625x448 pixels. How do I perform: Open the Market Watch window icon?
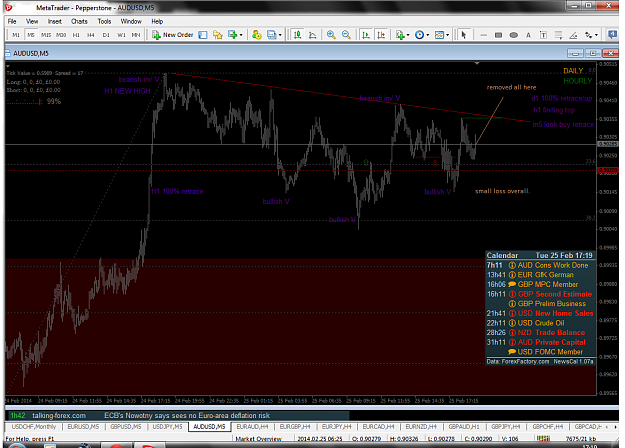pyautogui.click(x=203, y=35)
